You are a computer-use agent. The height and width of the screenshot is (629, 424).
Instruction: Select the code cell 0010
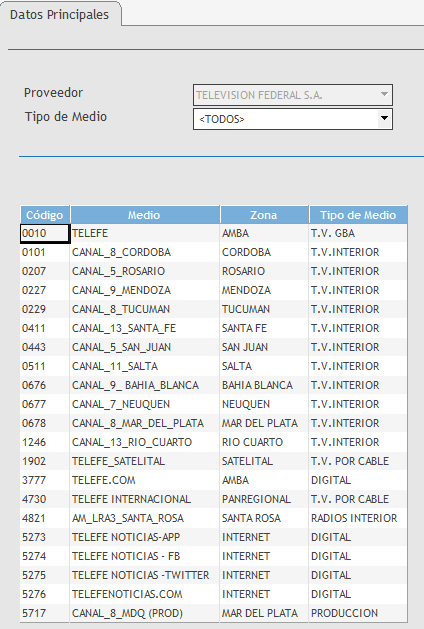45,233
